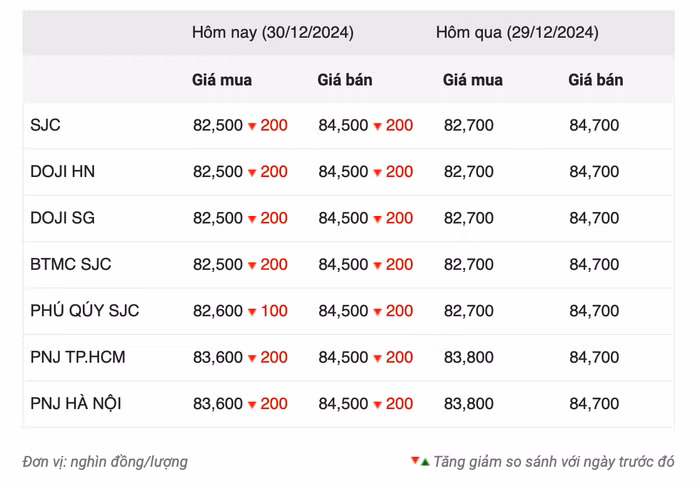700x482 pixels.
Task: Select the Hôm nay (30/12/2024) column header
Action: [x=272, y=32]
